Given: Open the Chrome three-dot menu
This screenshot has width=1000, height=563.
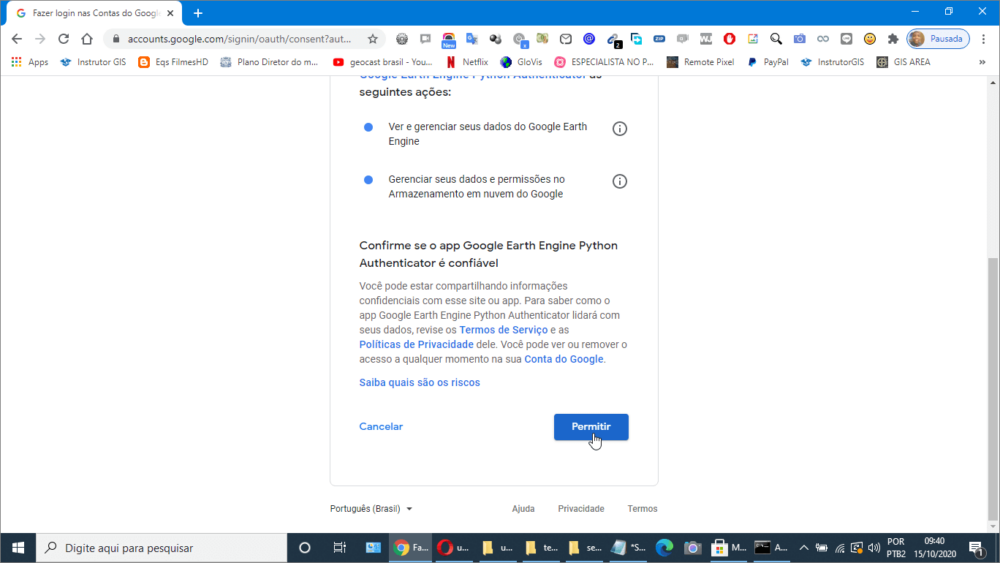Looking at the screenshot, I should coord(984,39).
